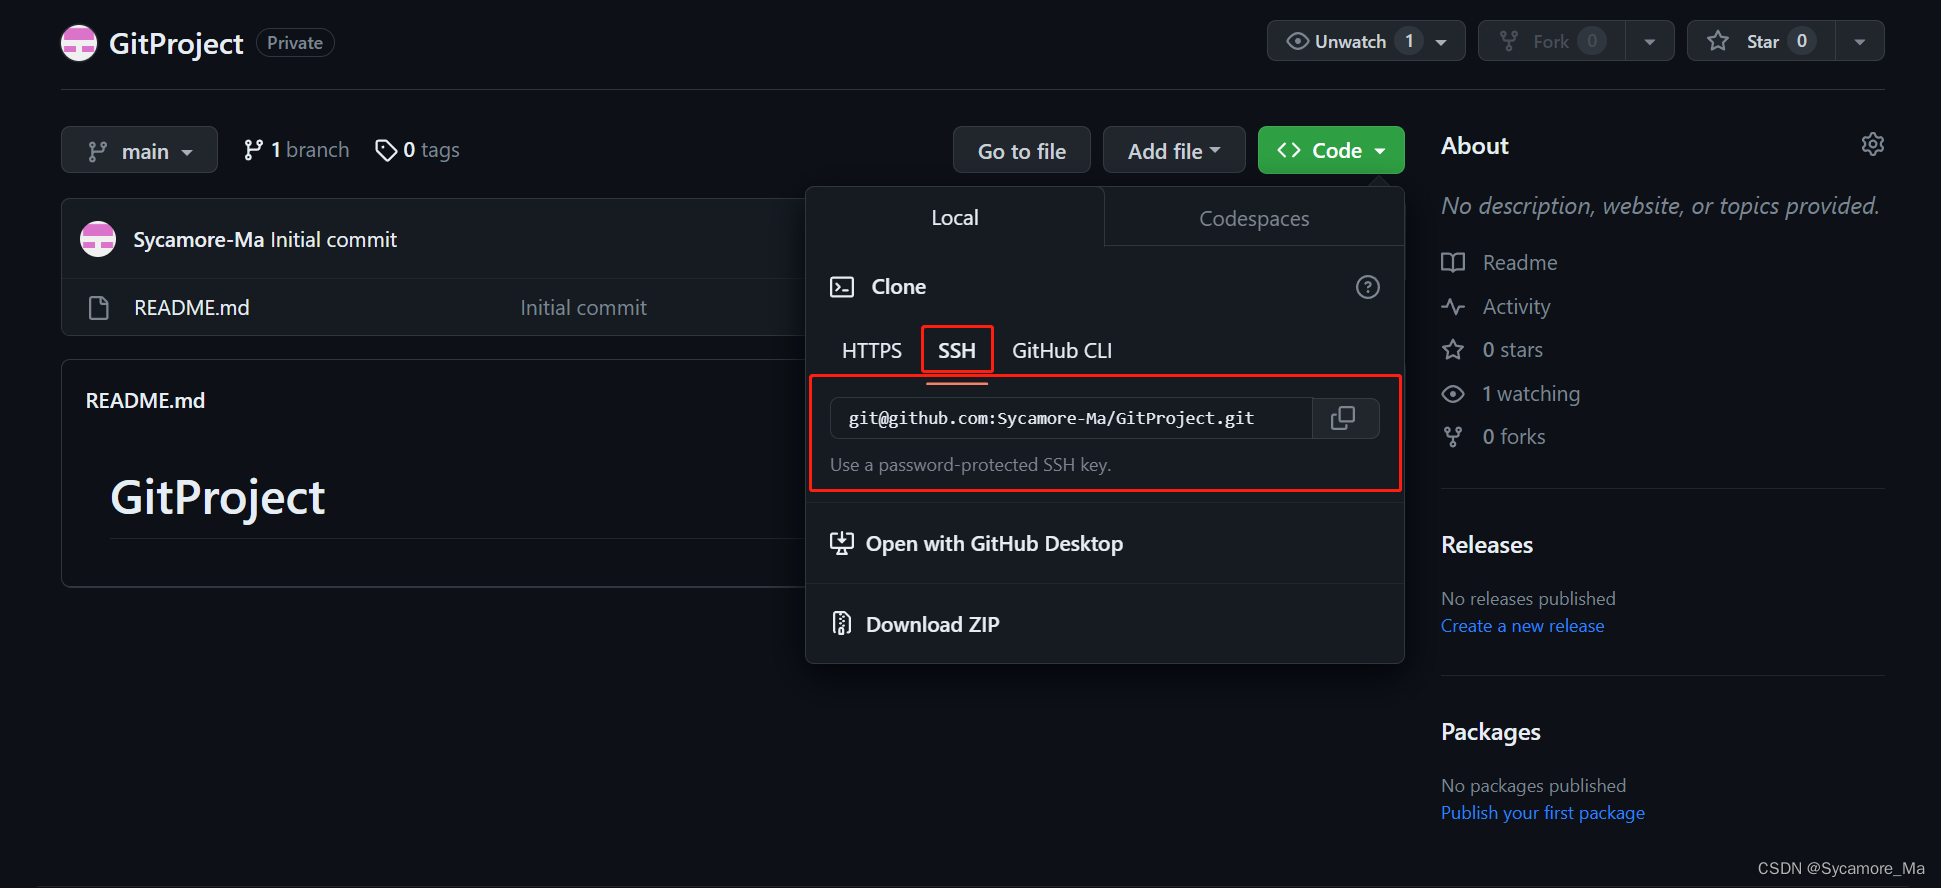The height and width of the screenshot is (888, 1941).
Task: Click the star icon next to 0 stars
Action: point(1453,349)
